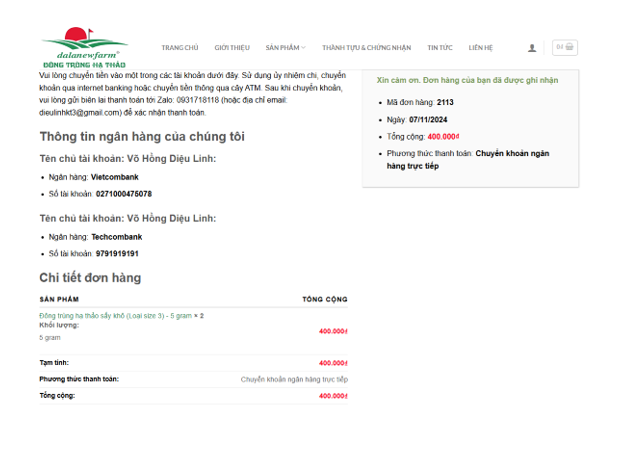Open Thành Tựu & Chứng Nhận page
The width and height of the screenshot is (620, 449).
[367, 48]
